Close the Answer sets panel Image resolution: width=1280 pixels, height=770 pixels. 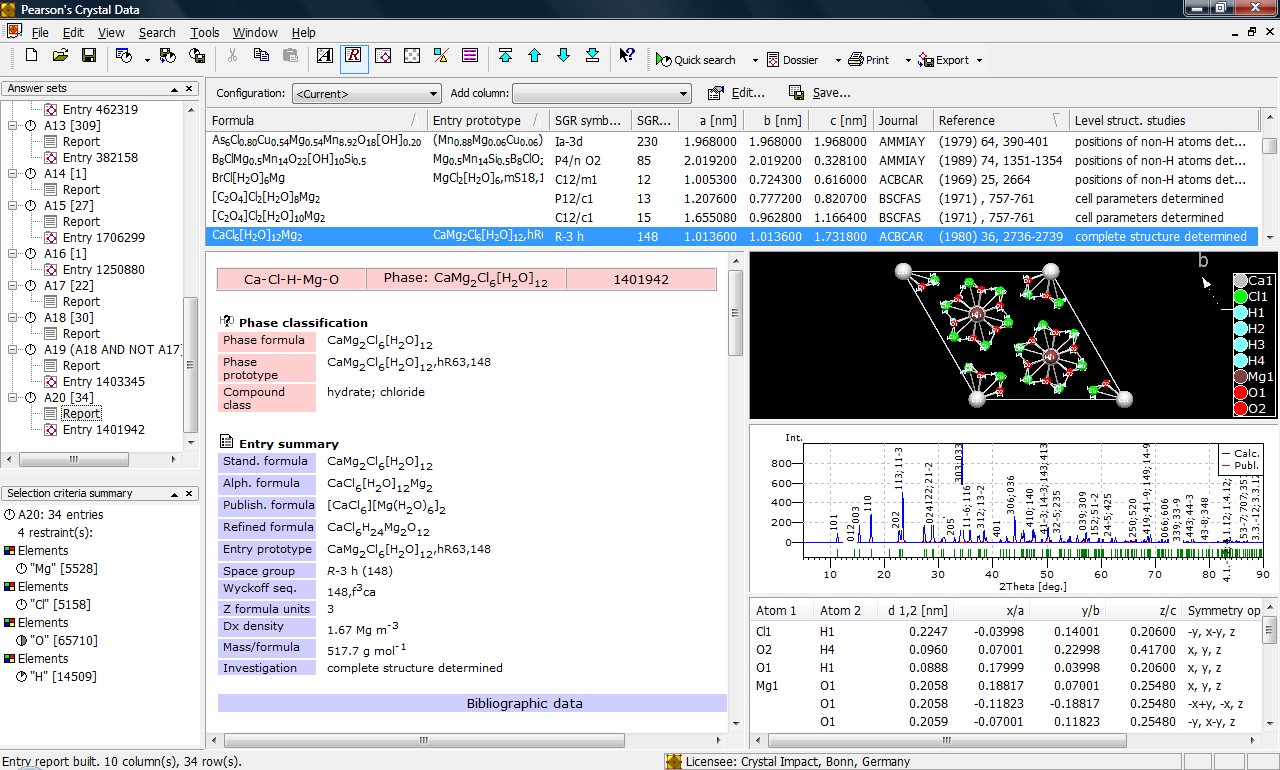pos(190,89)
